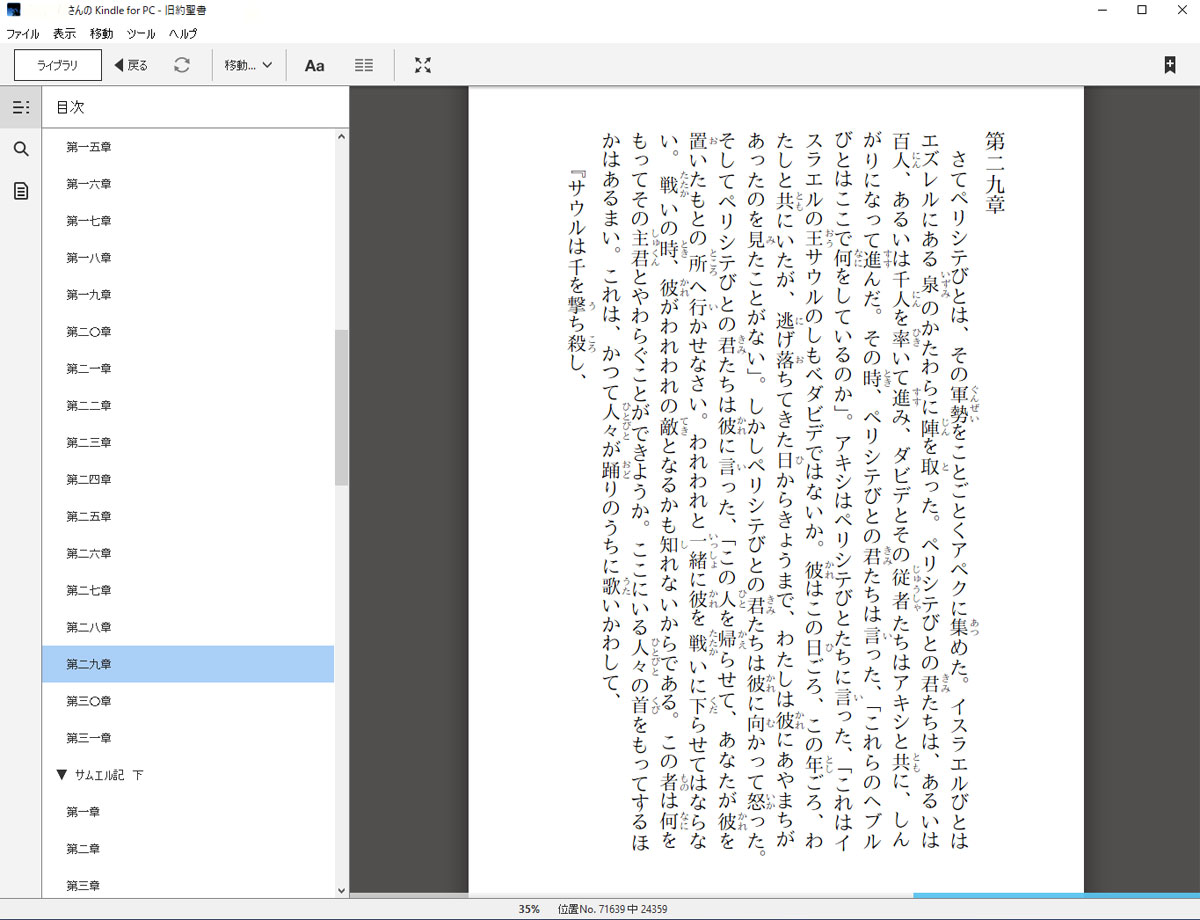Screen dimensions: 1200x920
Task: Open the ファイル menu
Action: point(23,33)
